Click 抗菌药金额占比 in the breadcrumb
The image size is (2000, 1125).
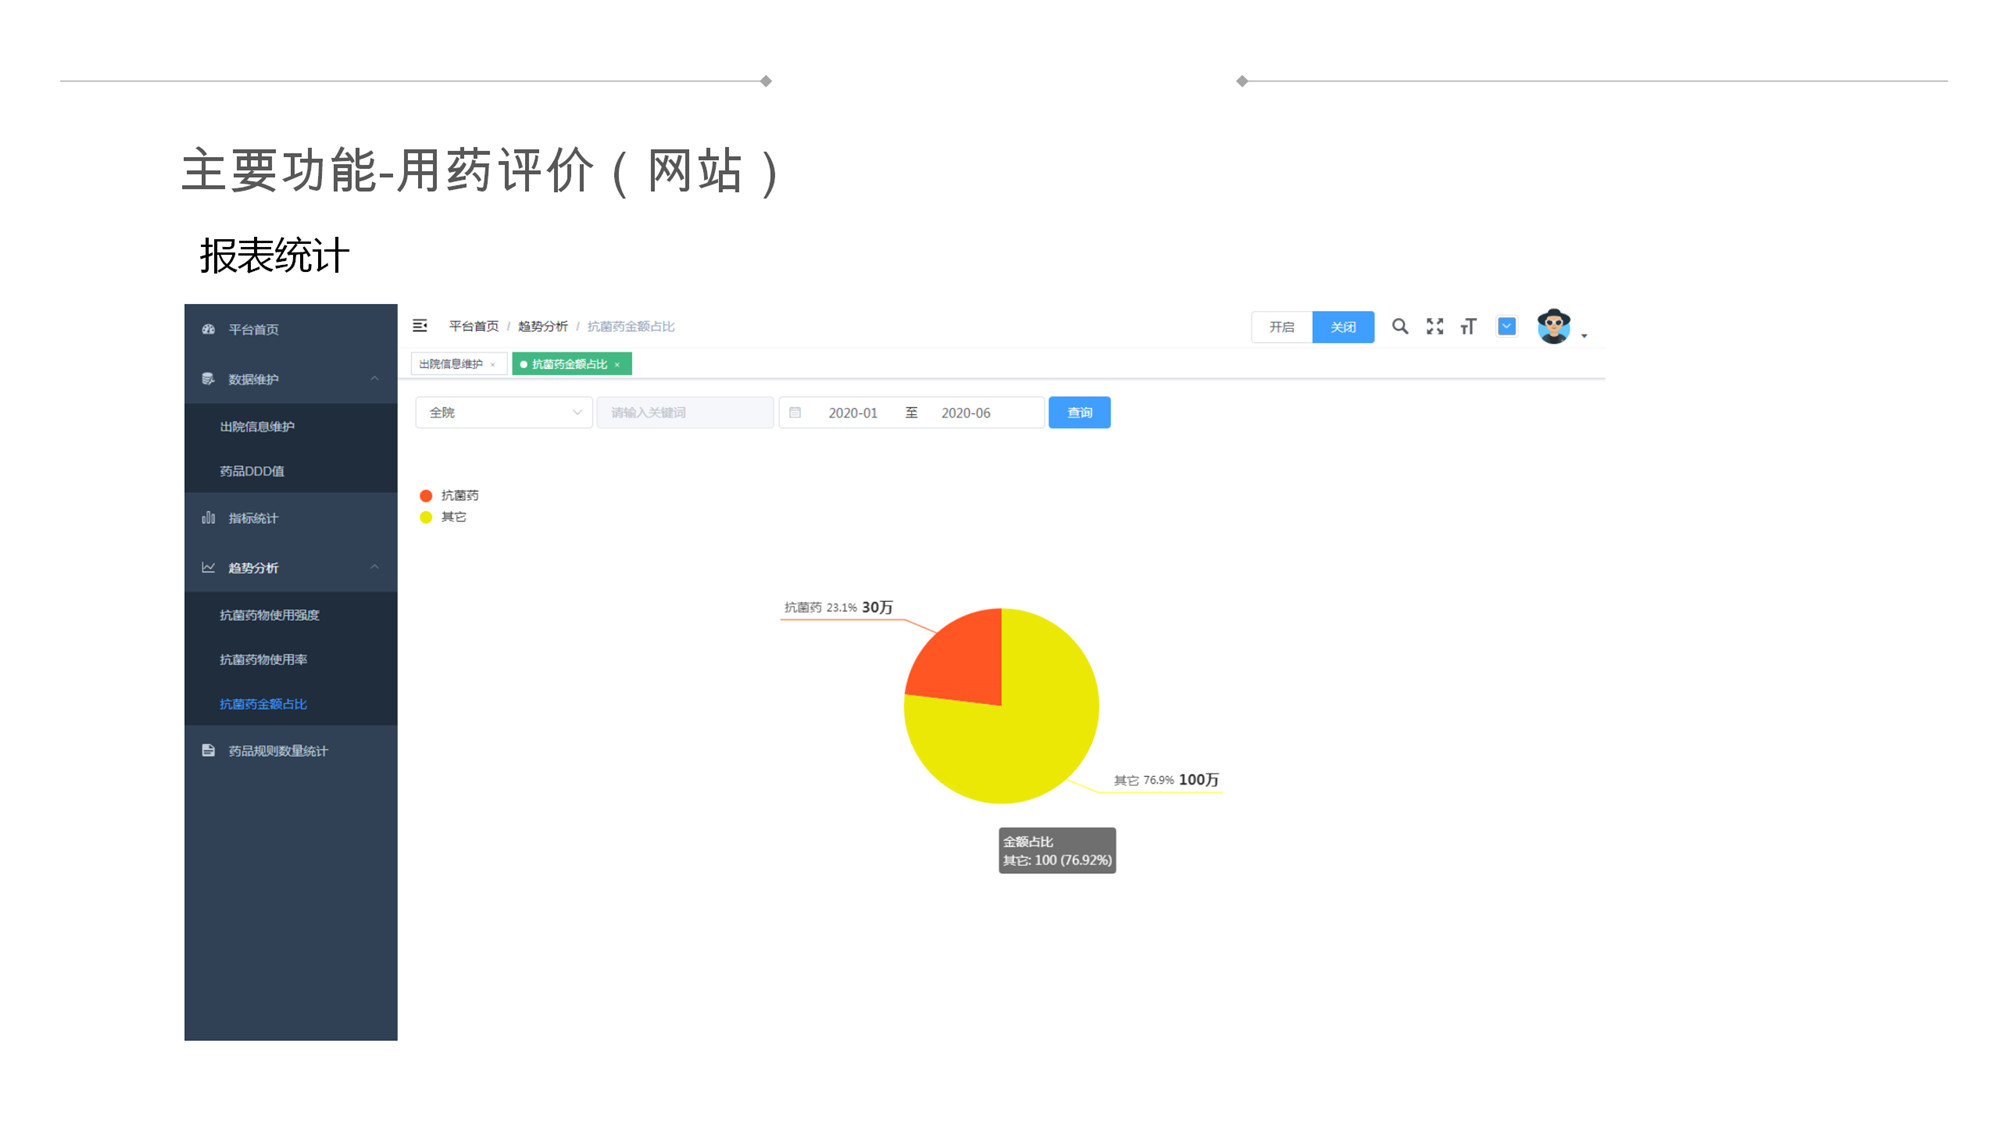[630, 326]
